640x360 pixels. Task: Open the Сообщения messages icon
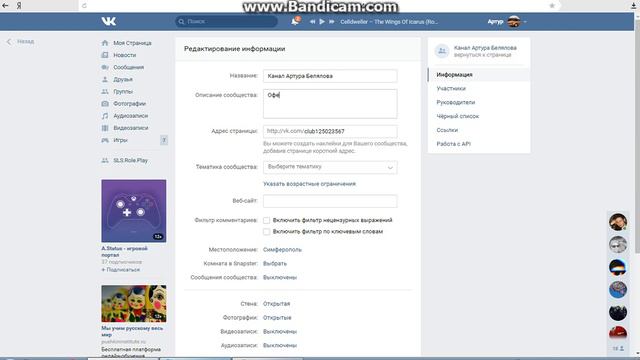pyautogui.click(x=105, y=67)
